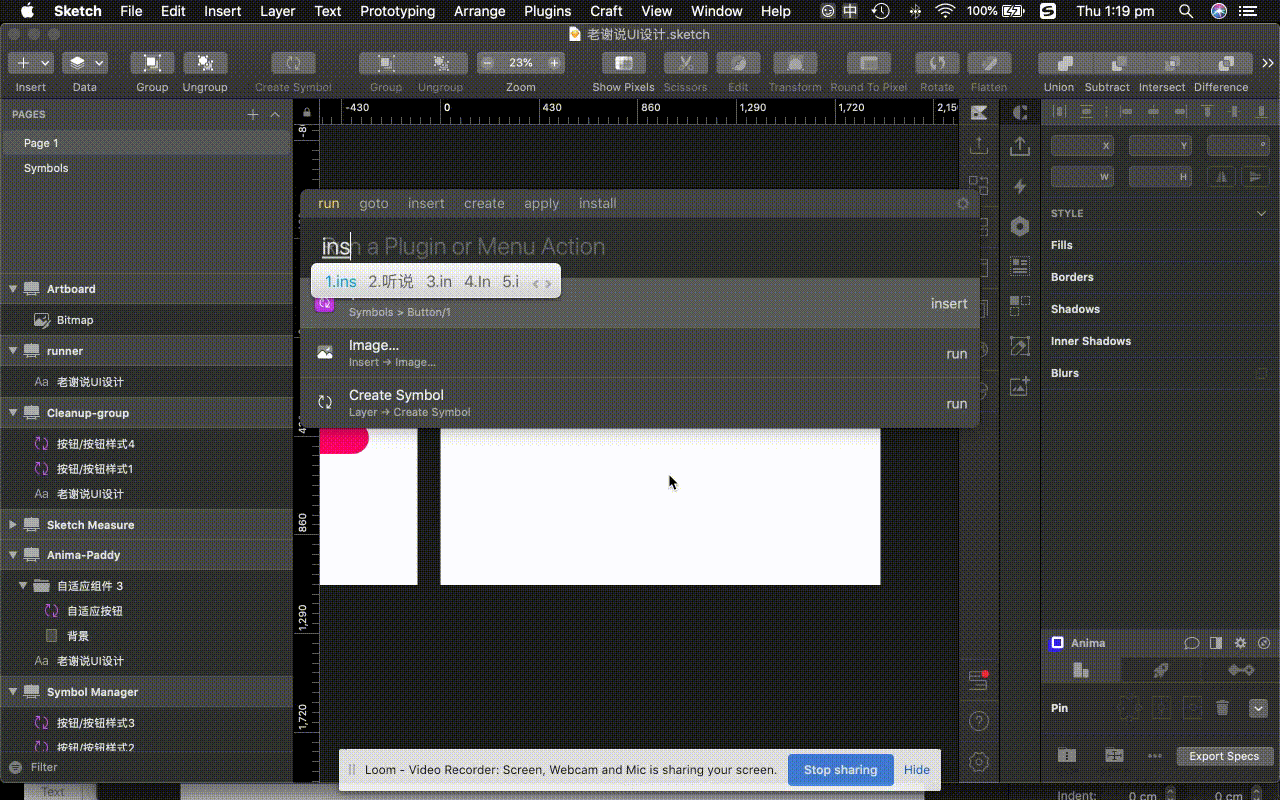Screen dimensions: 1280x800
Task: Click the Anima Pin trash icon
Action: click(1222, 708)
